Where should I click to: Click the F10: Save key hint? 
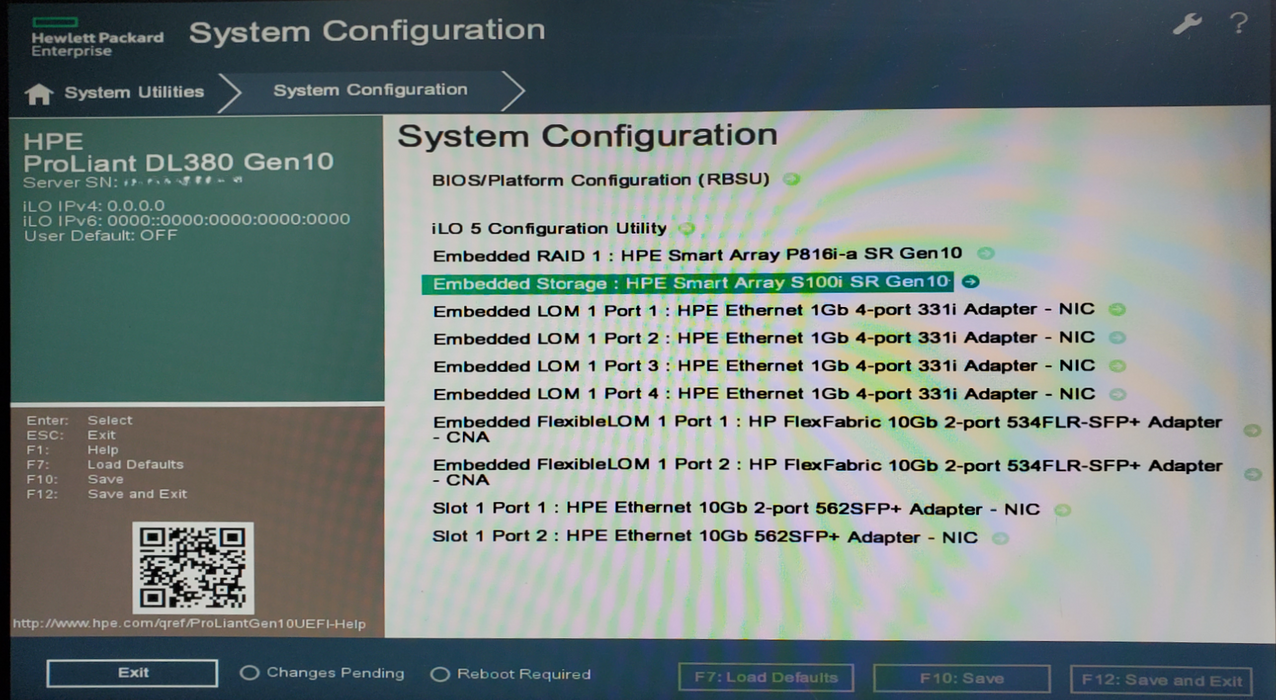click(75, 479)
